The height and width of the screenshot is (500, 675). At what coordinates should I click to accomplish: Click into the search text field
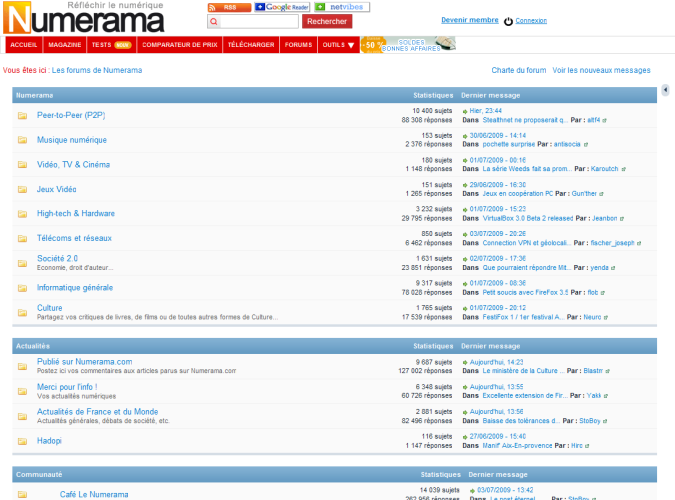pyautogui.click(x=258, y=21)
